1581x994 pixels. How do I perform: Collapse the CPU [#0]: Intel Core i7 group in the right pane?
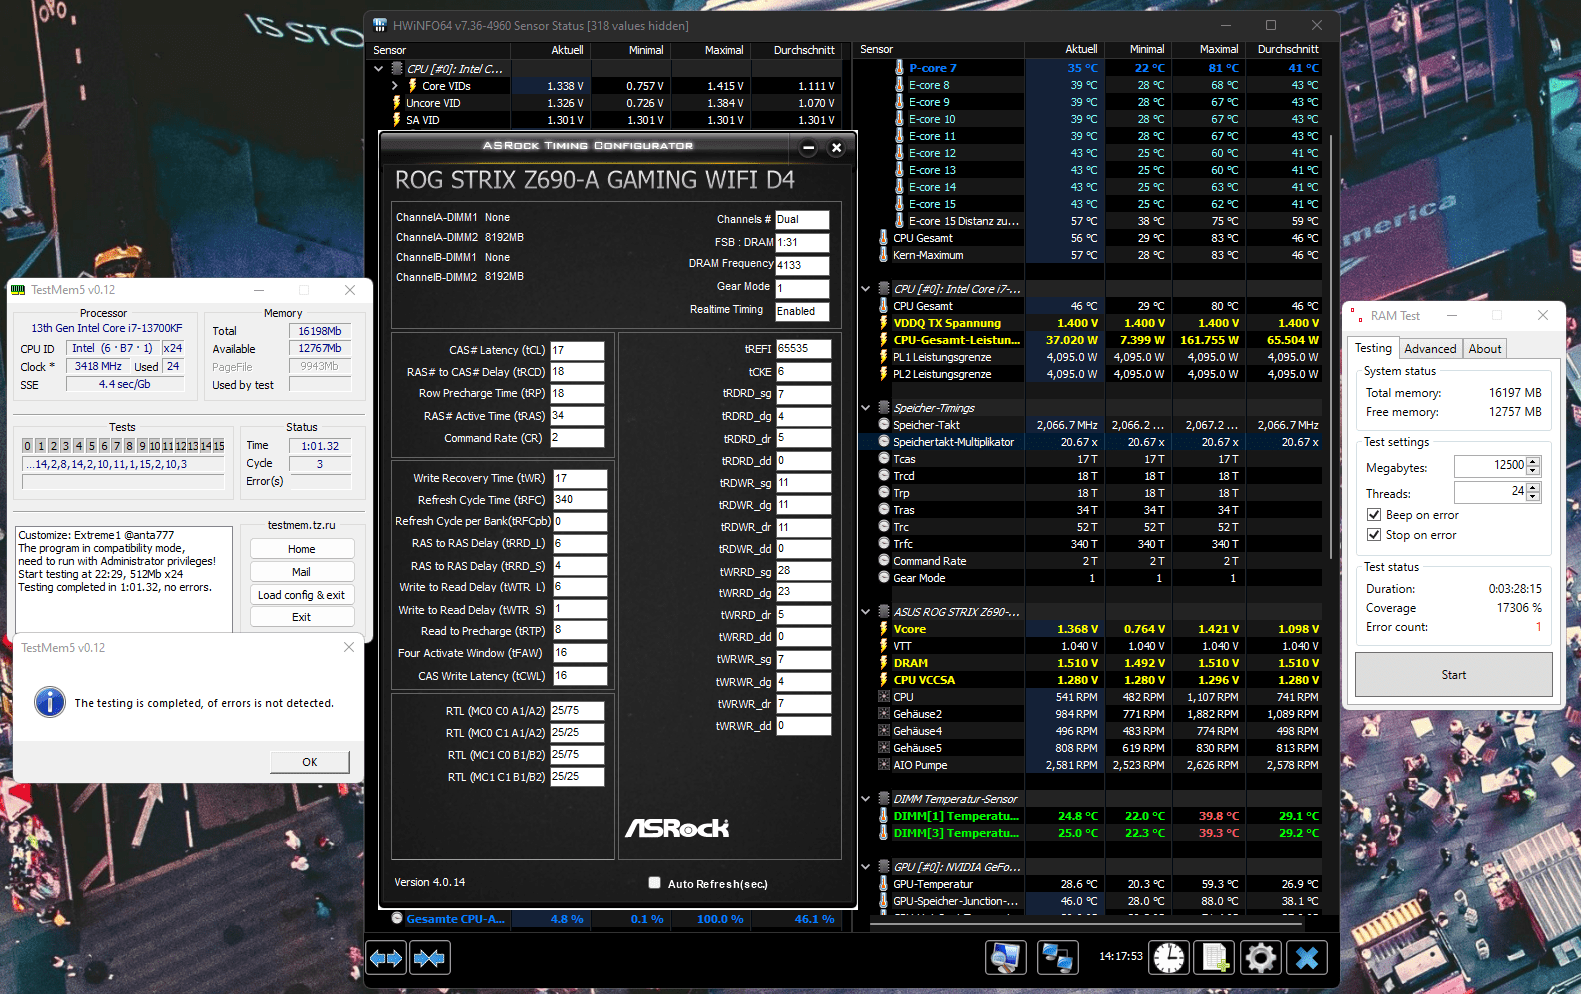click(865, 289)
